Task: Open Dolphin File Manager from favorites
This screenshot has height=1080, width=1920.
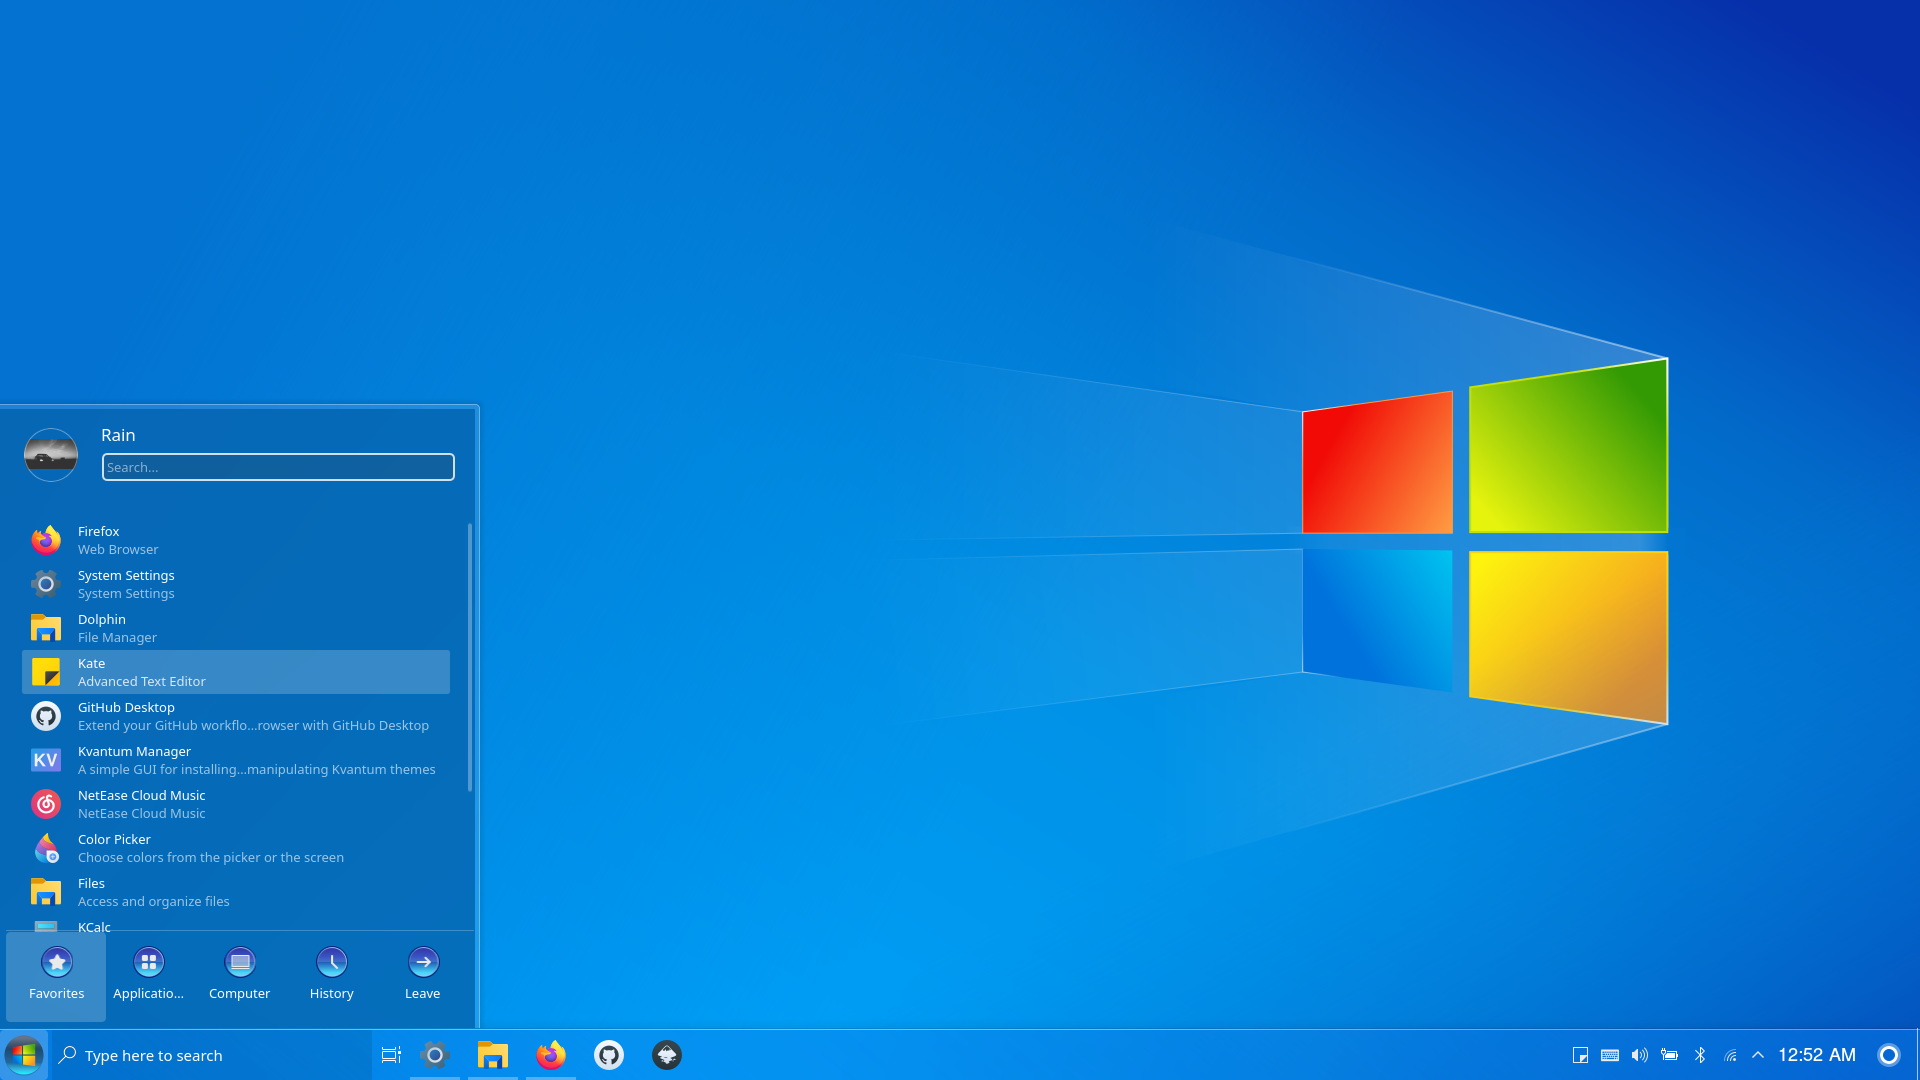Action: tap(236, 628)
